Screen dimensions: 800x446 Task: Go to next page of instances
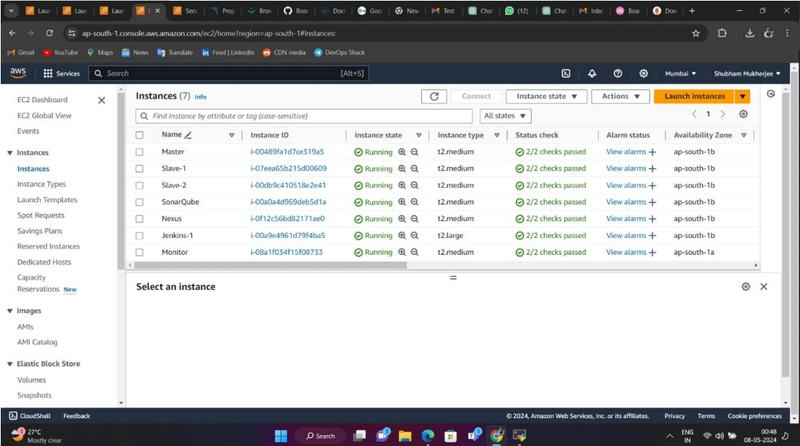[x=723, y=114]
